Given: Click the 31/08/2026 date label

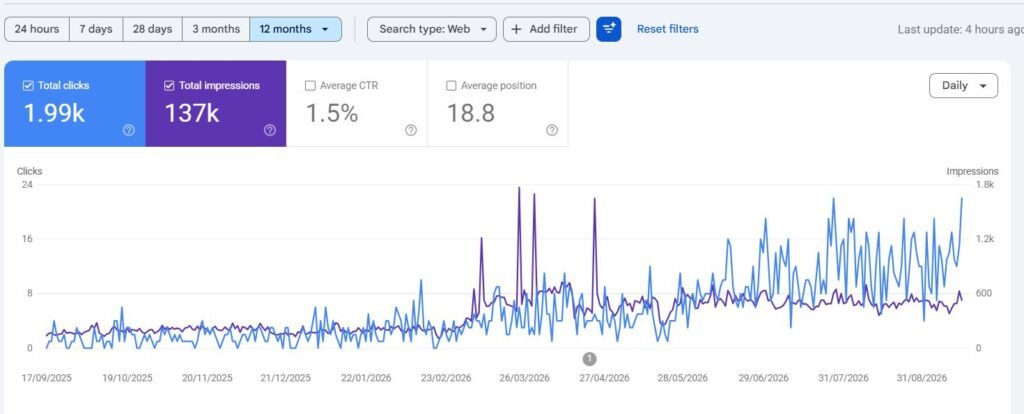Looking at the screenshot, I should [921, 378].
